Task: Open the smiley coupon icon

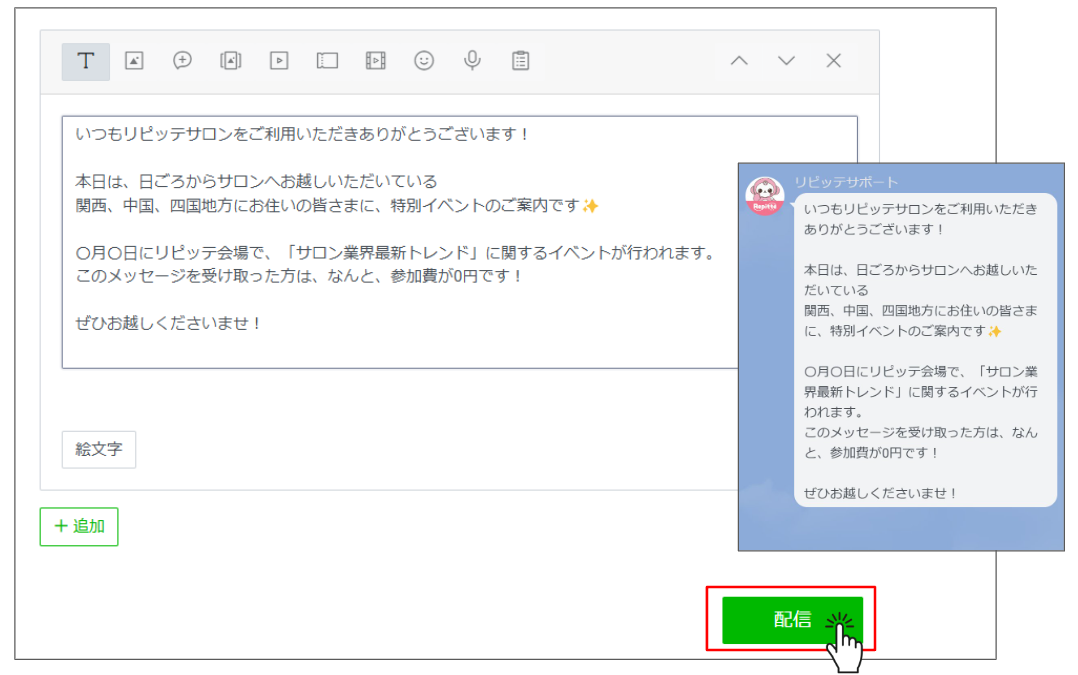Action: pyautogui.click(x=424, y=61)
